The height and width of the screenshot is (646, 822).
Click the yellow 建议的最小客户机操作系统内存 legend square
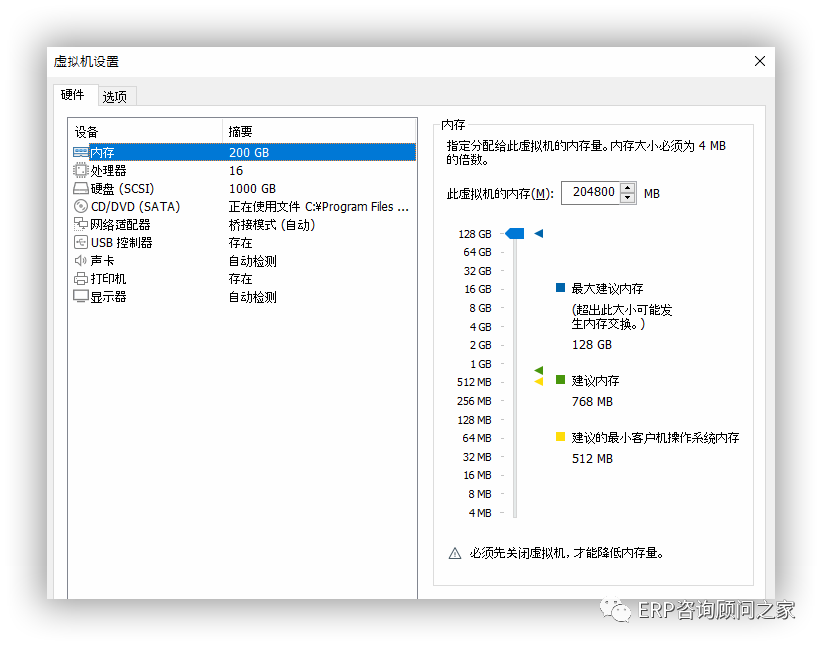pyautogui.click(x=560, y=436)
